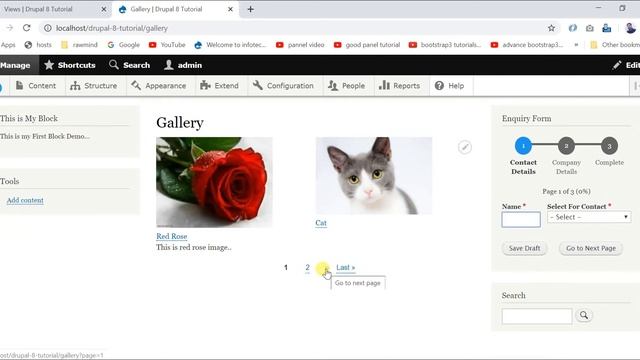Viewport: 640px width, 360px height.
Task: Toggle Edit mode with the pencil icon
Action: [x=626, y=65]
